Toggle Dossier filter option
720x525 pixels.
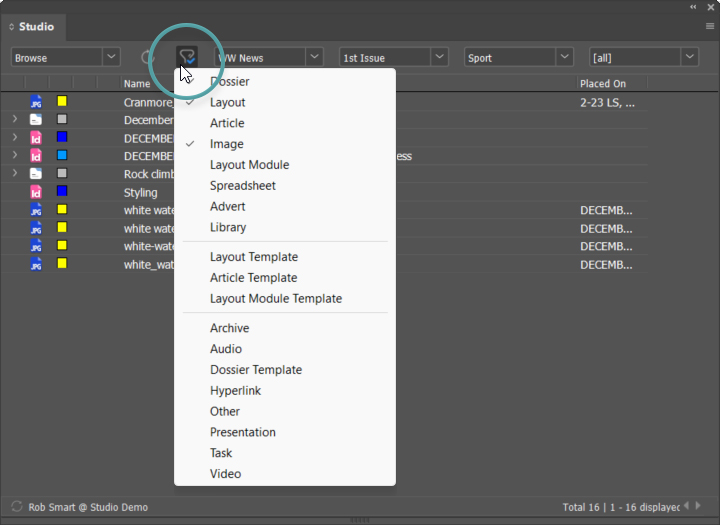click(x=285, y=81)
